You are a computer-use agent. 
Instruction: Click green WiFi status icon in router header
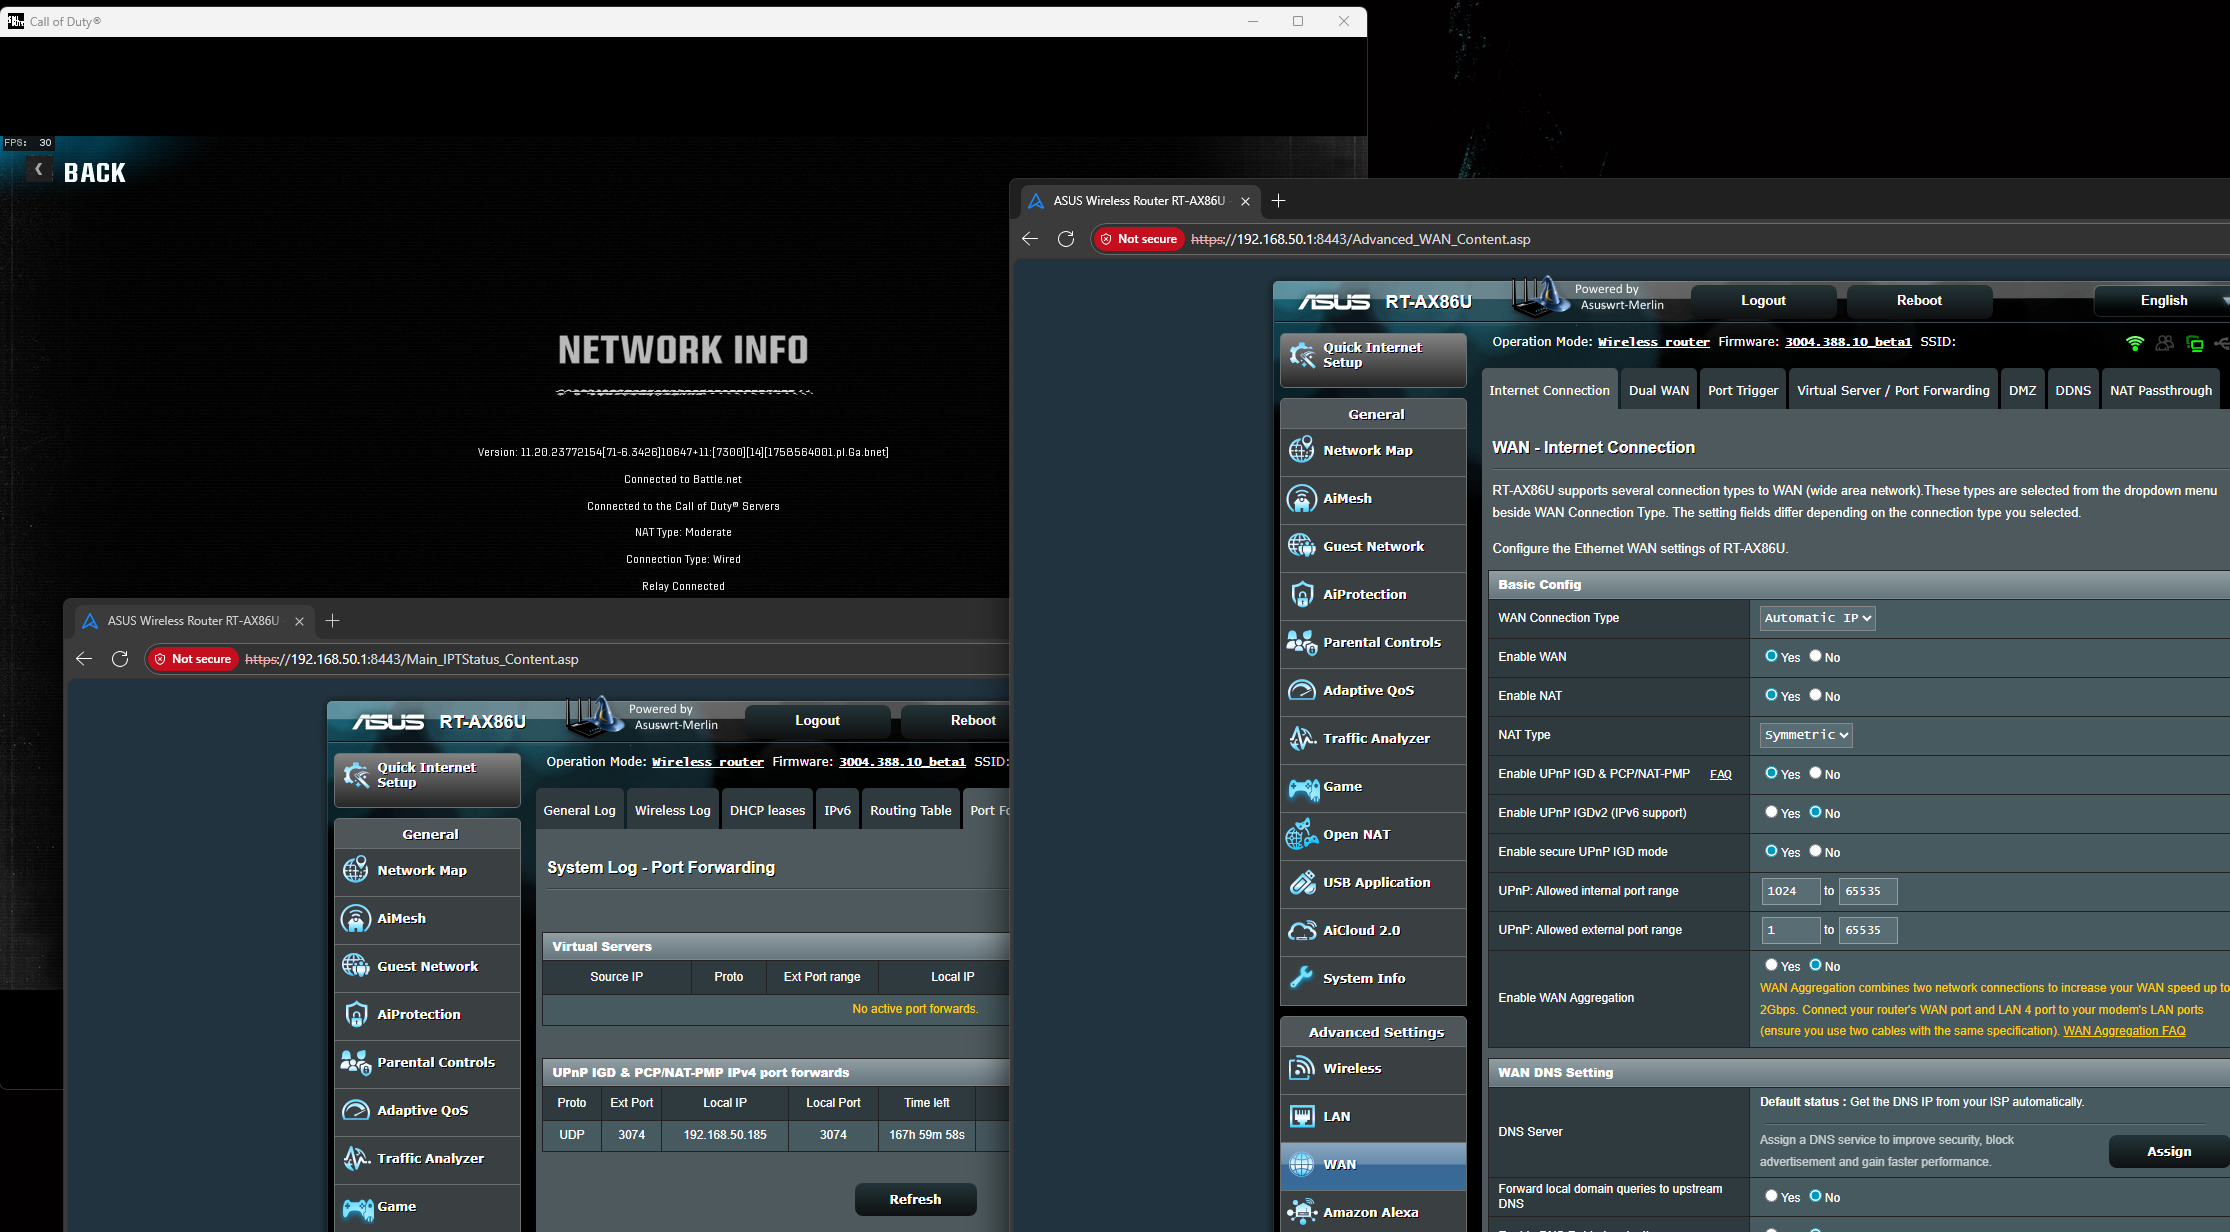coord(2135,343)
